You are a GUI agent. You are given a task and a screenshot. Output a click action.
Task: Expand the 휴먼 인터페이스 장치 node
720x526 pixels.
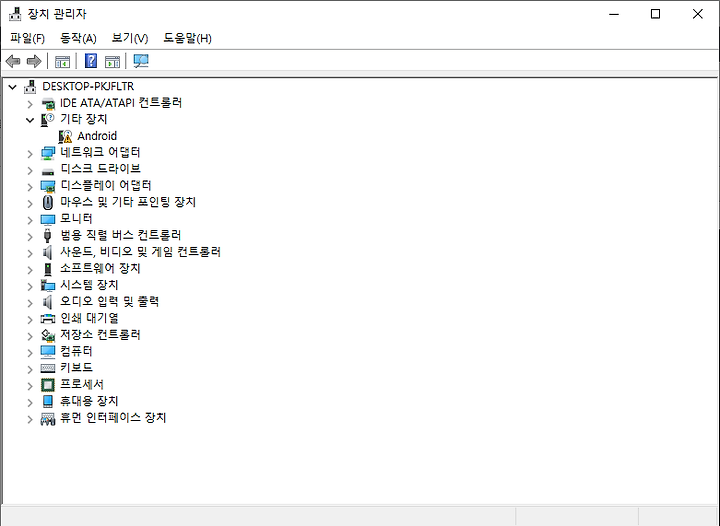(x=30, y=419)
